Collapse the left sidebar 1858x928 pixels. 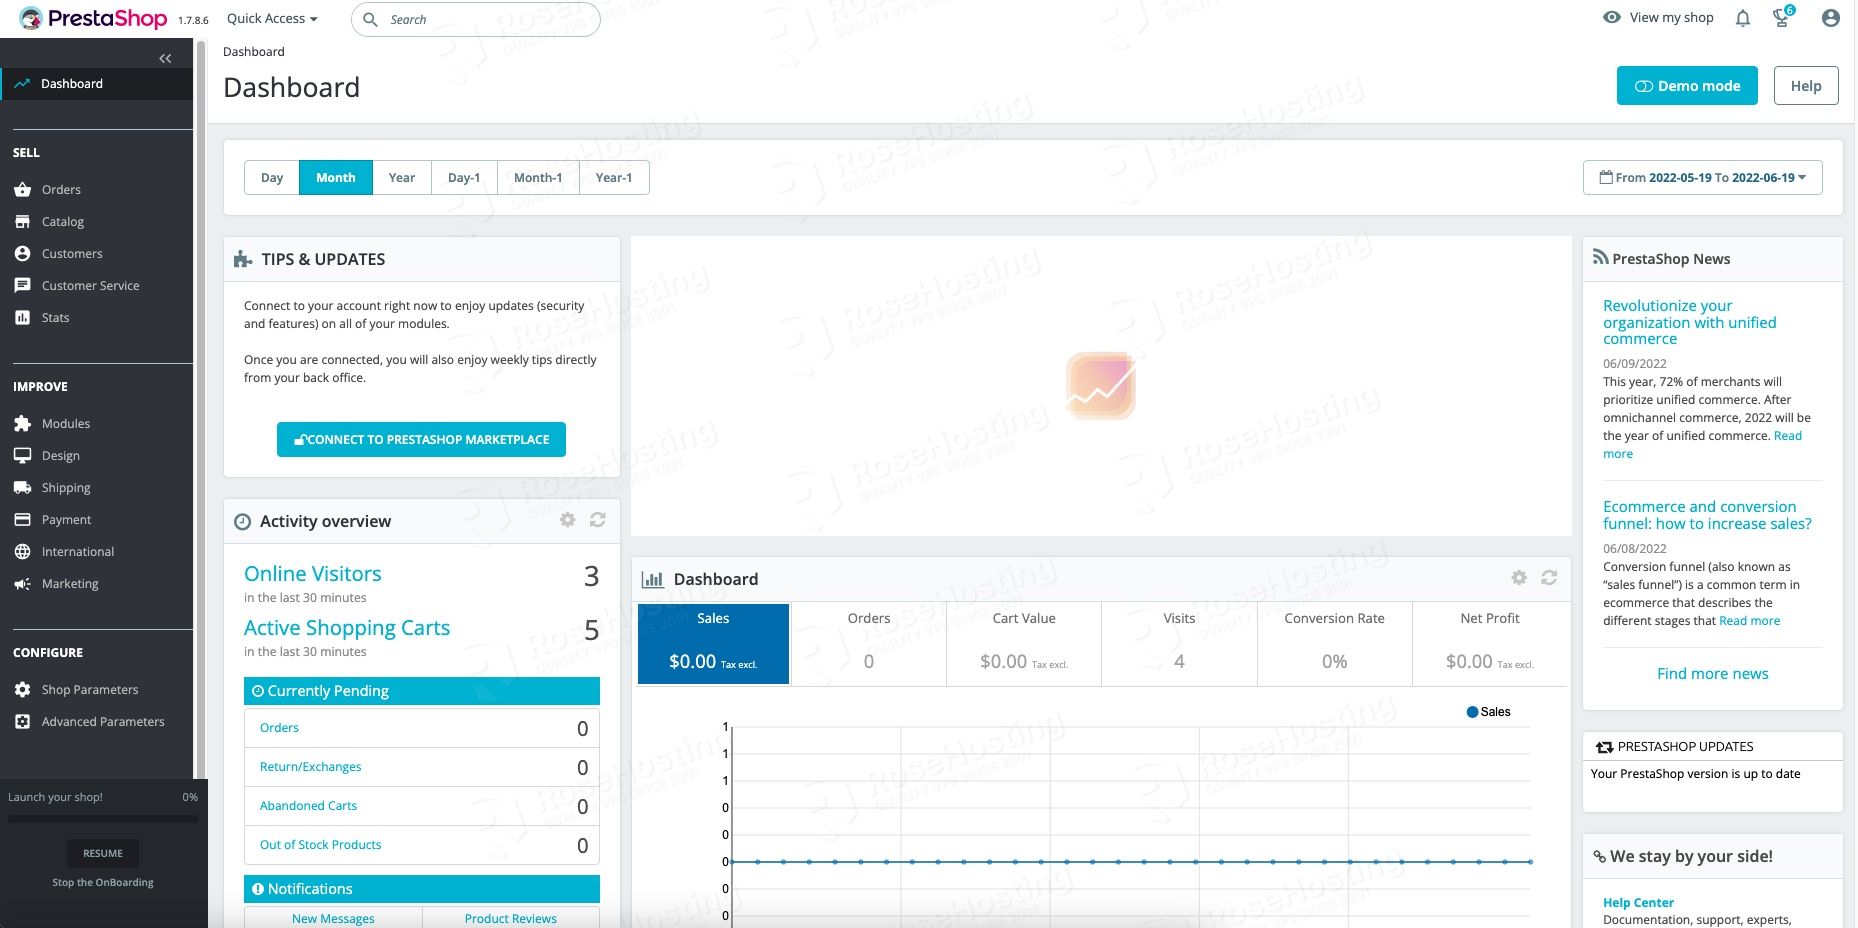[x=165, y=57]
